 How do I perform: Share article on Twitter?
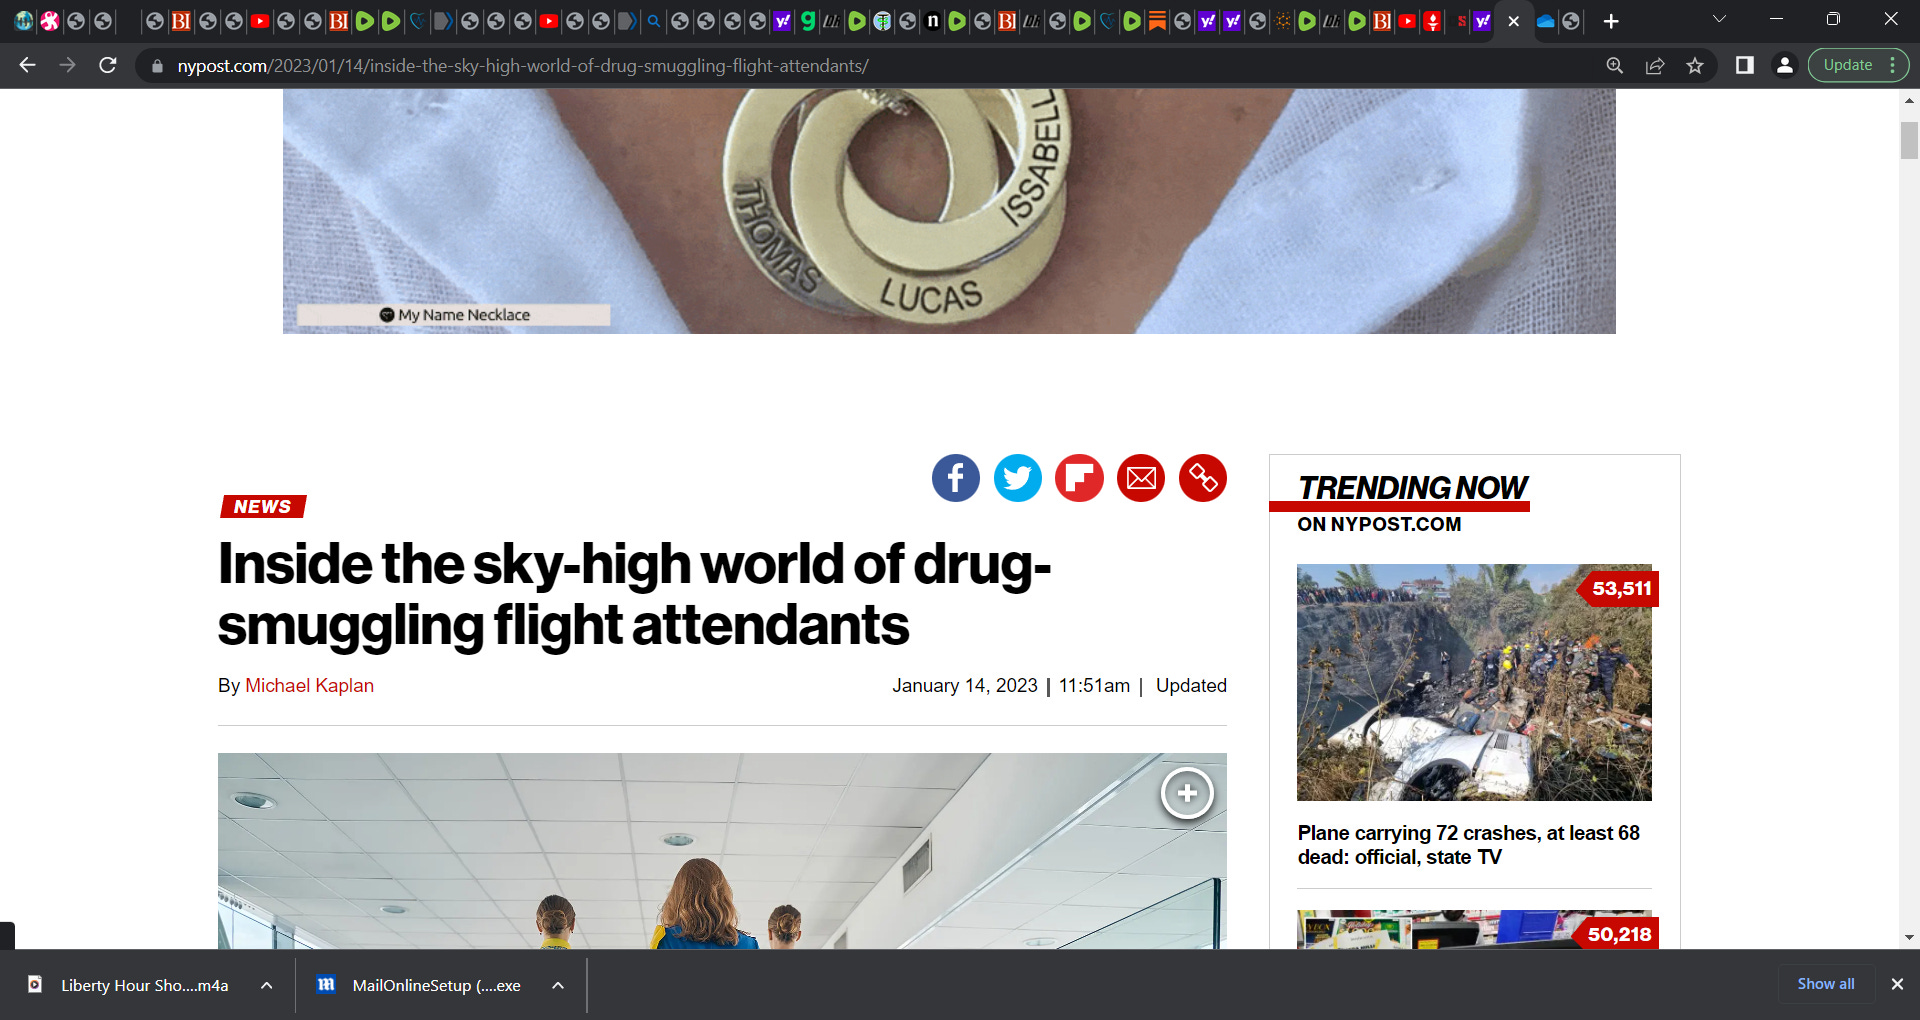(1018, 478)
